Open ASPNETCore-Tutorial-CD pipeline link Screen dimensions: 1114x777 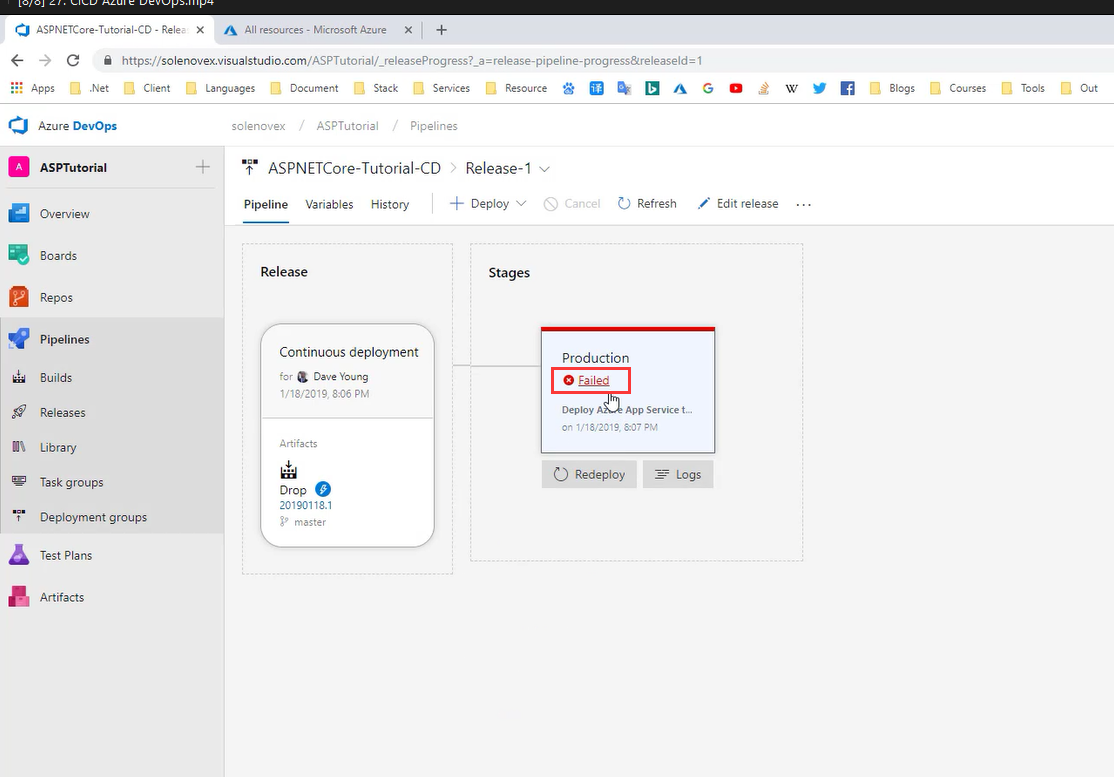(x=355, y=168)
